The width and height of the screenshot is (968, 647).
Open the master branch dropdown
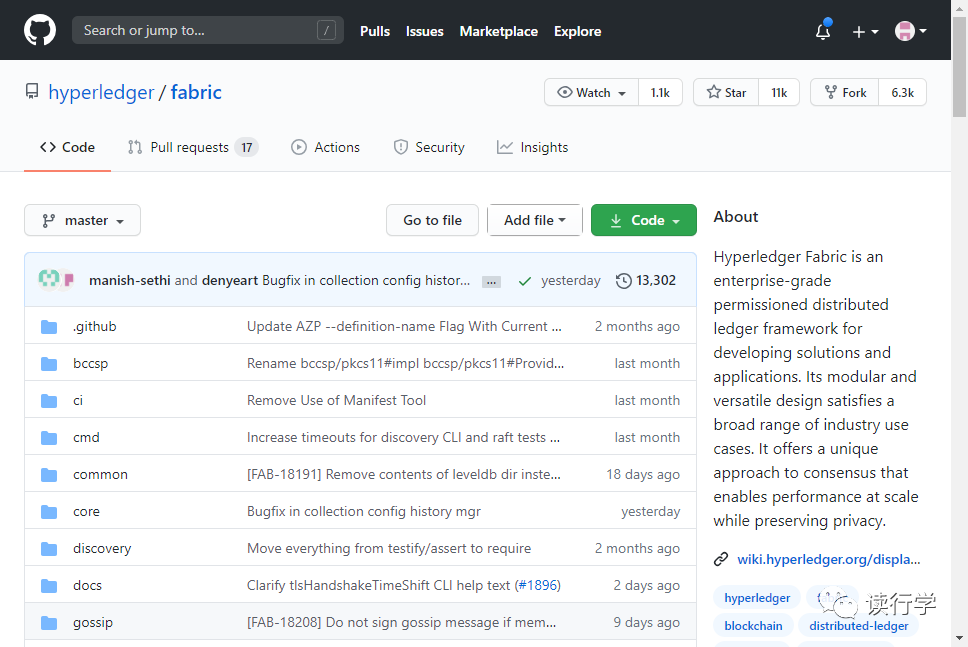pyautogui.click(x=82, y=220)
